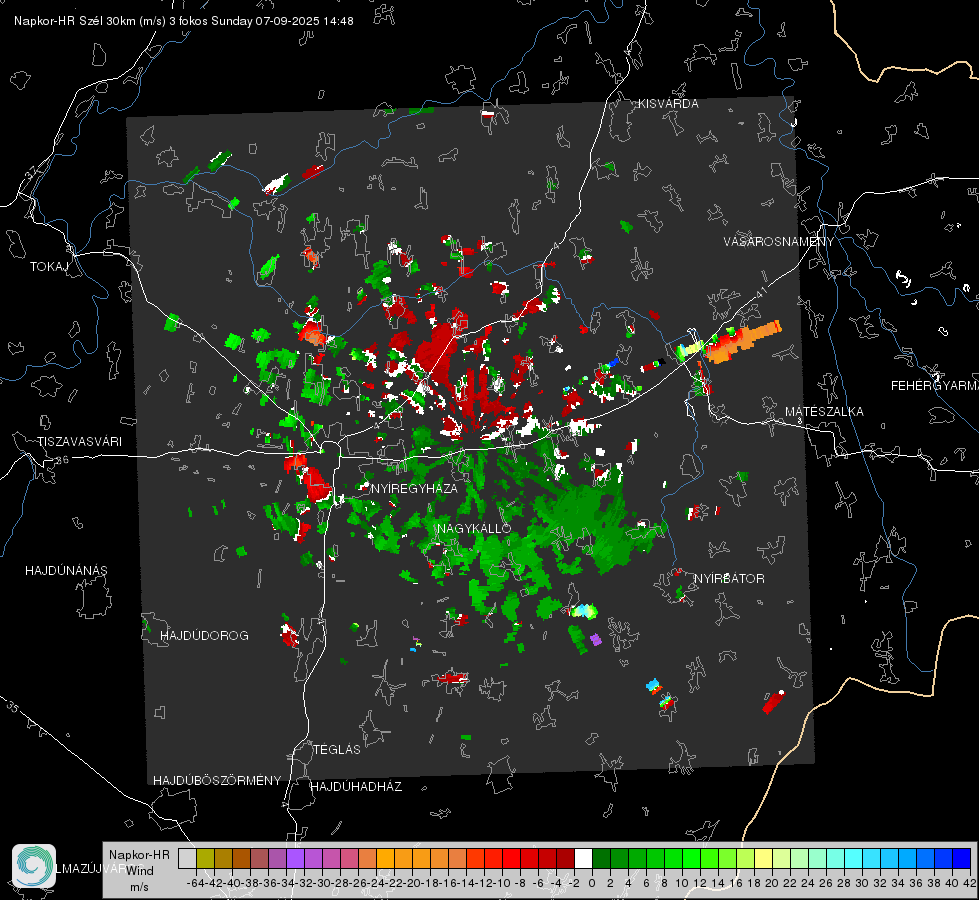Select the KISVÁRDA label on the map
Screen dimensions: 979x900
pyautogui.click(x=668, y=104)
